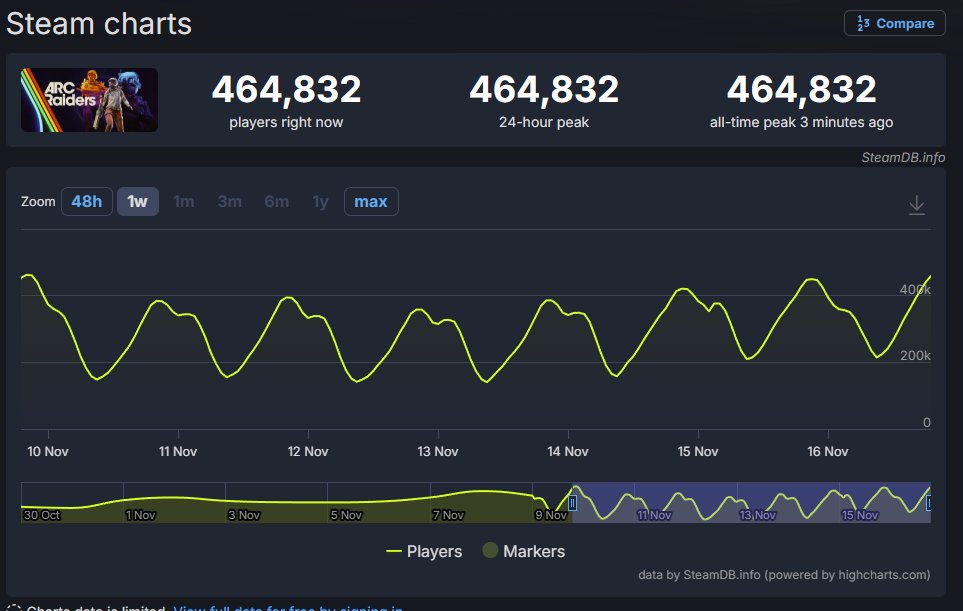Select the 6m zoom option
The height and width of the screenshot is (611, 963).
276,201
